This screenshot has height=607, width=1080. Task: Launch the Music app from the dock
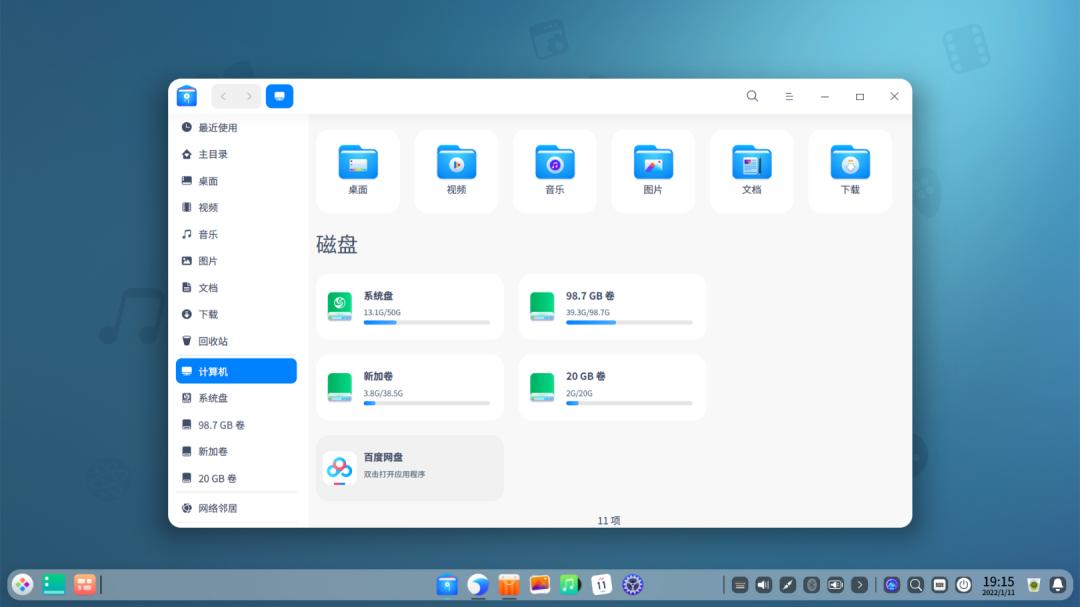pyautogui.click(x=569, y=585)
